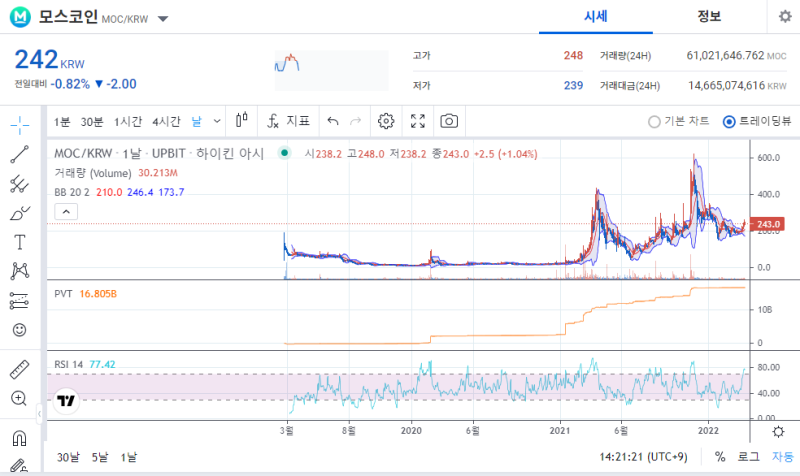Set interval to 4시간
The height and width of the screenshot is (476, 800).
click(x=166, y=121)
